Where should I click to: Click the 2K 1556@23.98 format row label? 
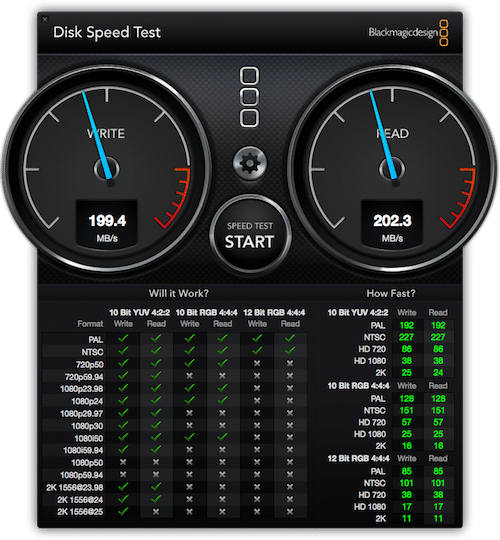[75, 488]
